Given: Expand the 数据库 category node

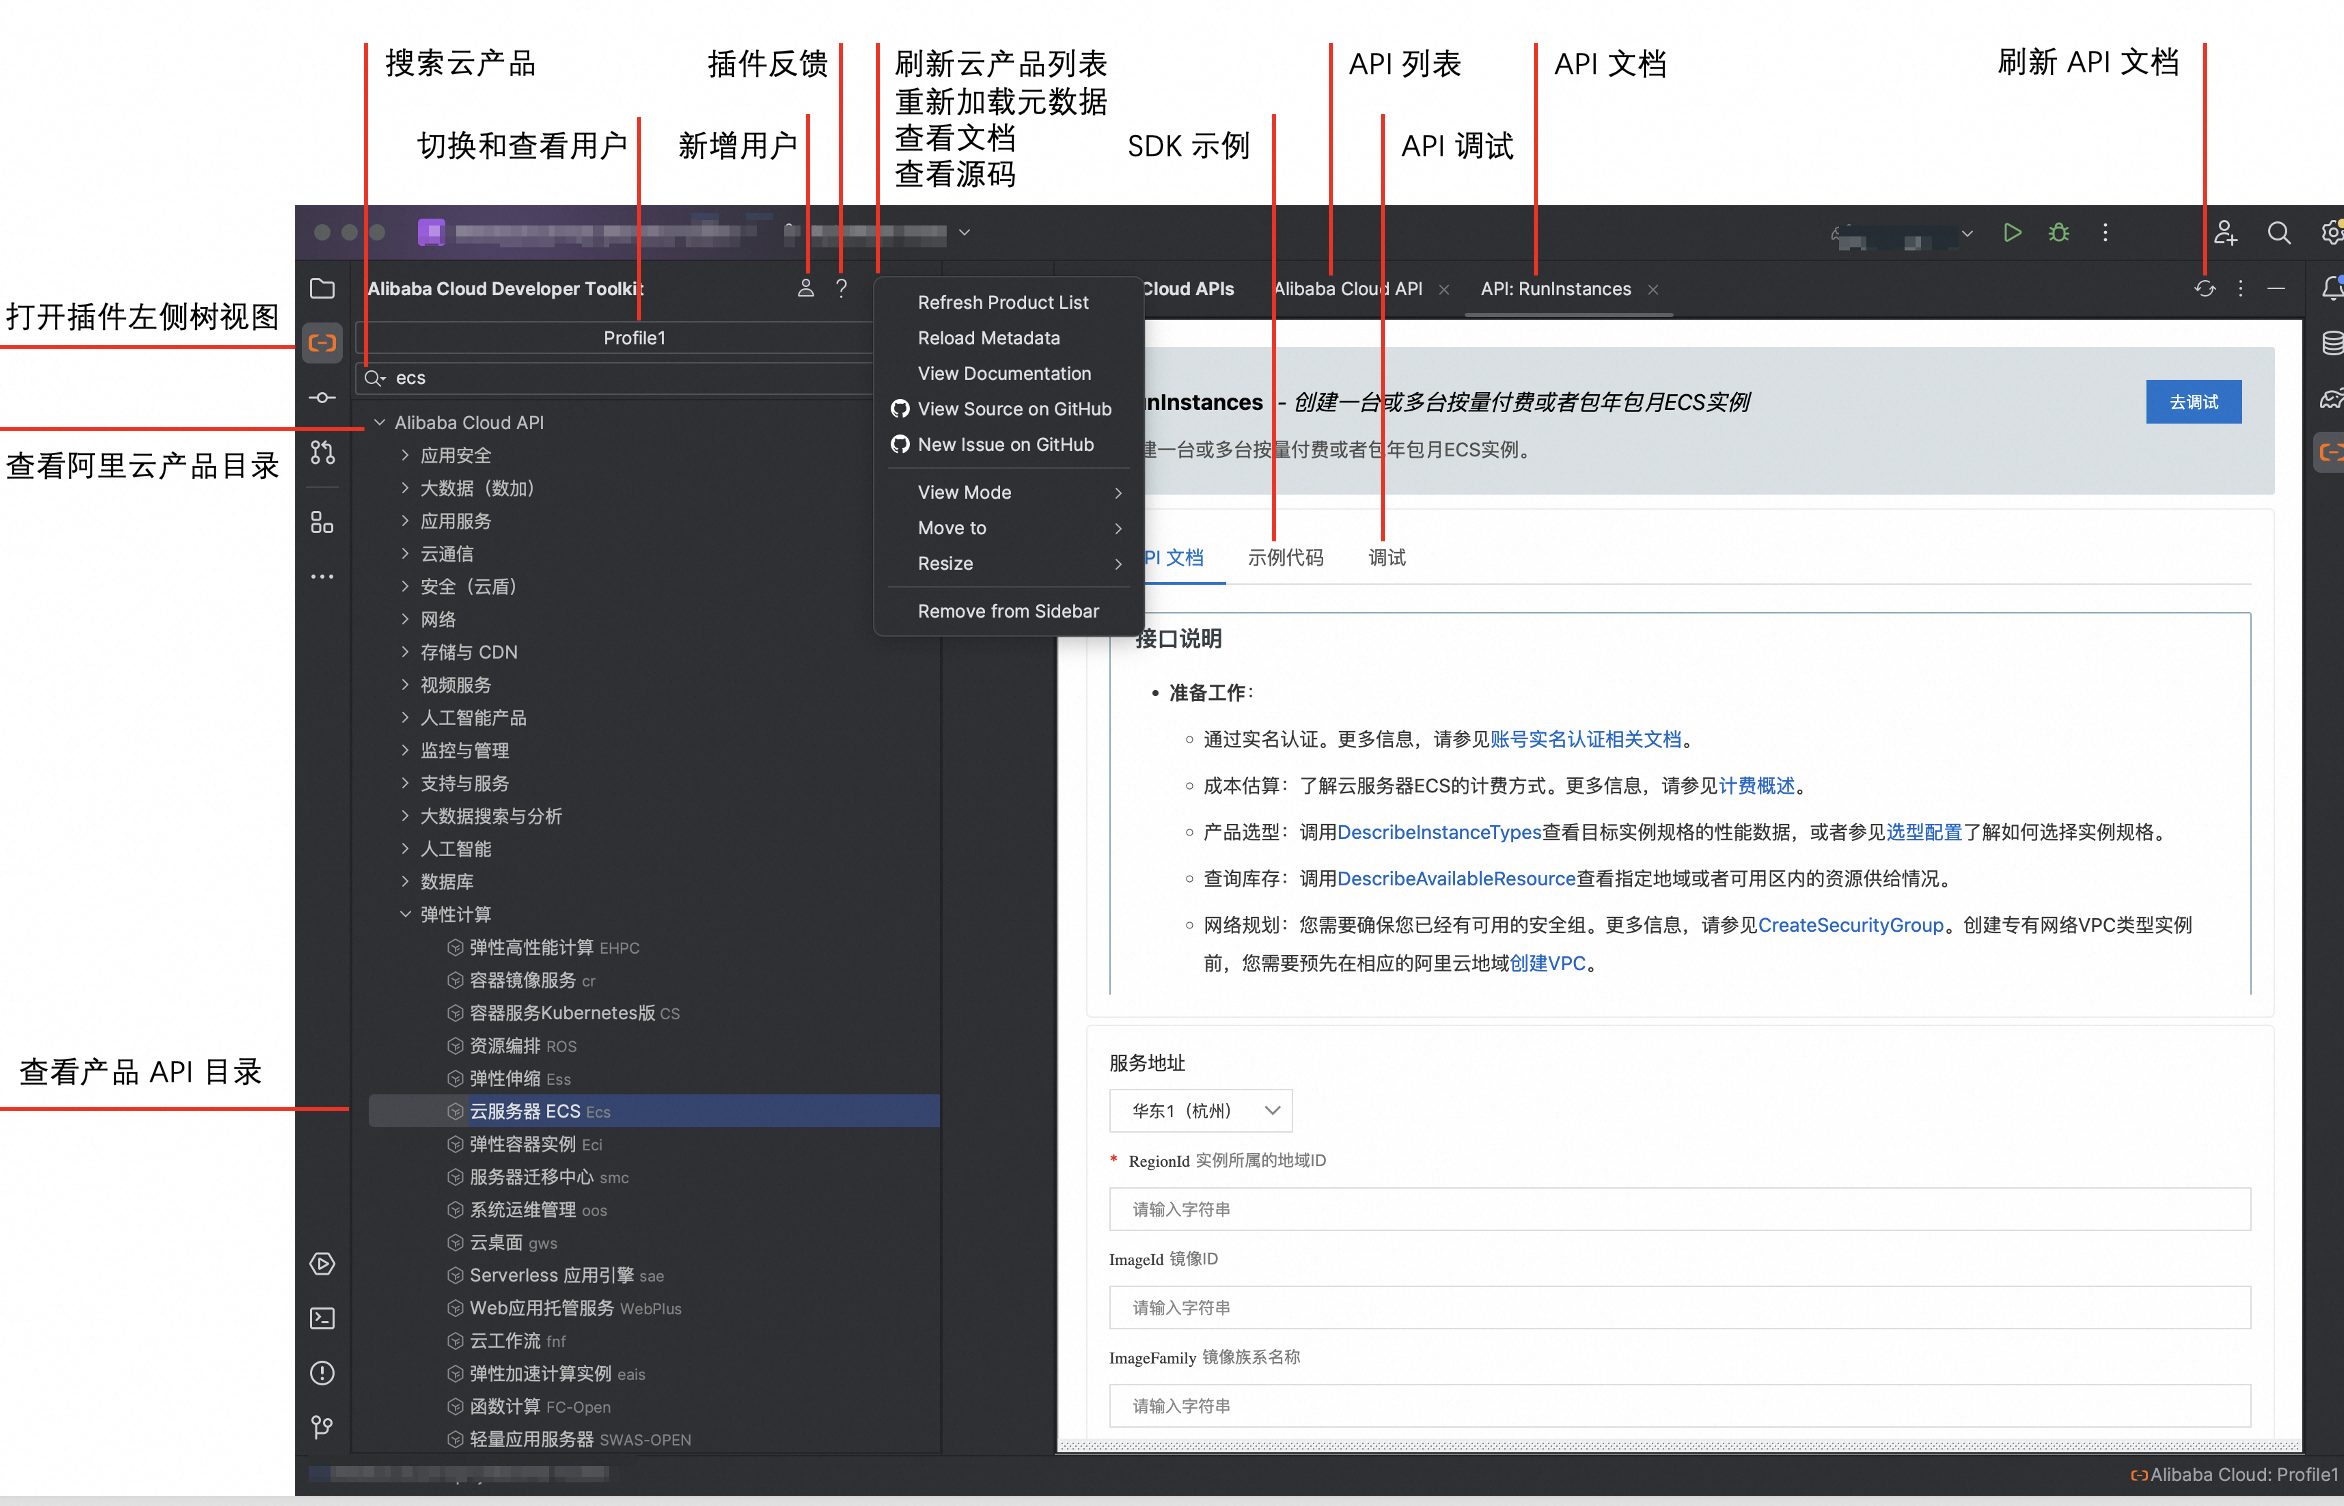Looking at the screenshot, I should coord(405,881).
